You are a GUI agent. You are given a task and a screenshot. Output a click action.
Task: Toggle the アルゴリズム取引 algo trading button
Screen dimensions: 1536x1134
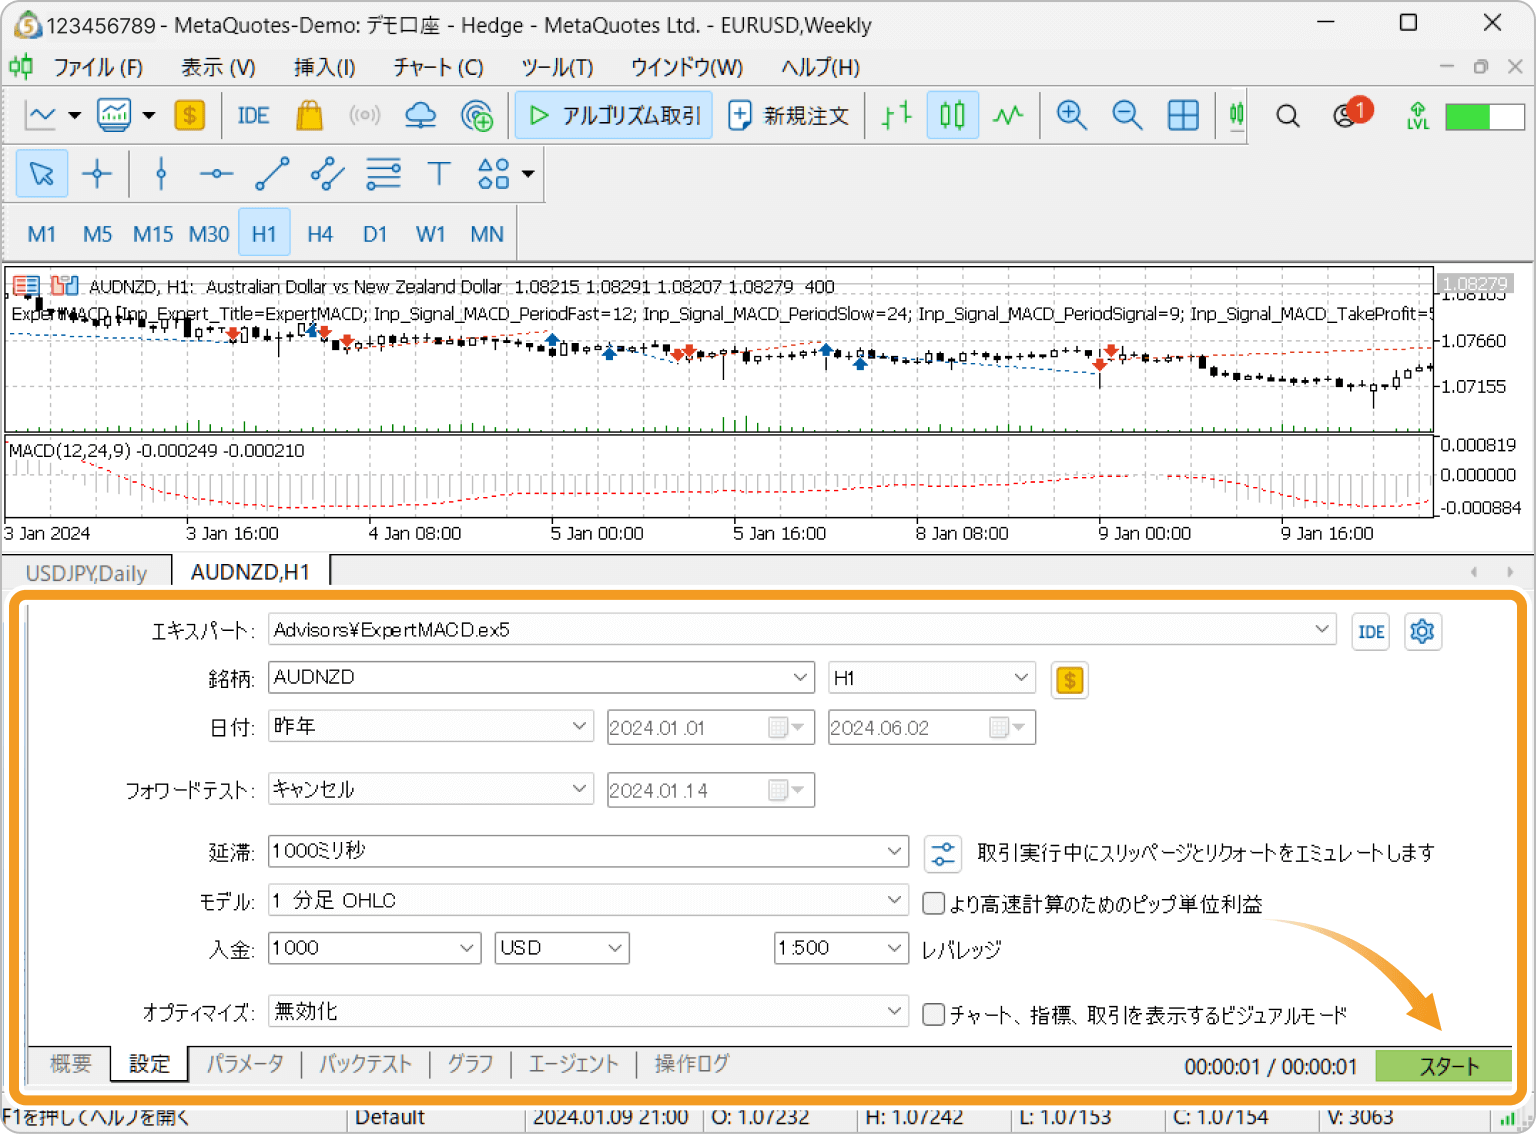tap(614, 115)
